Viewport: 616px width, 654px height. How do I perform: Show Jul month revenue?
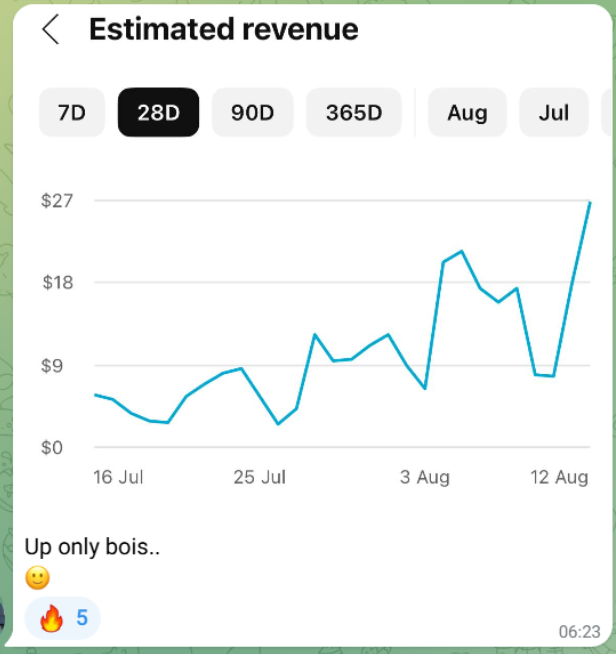(x=553, y=112)
